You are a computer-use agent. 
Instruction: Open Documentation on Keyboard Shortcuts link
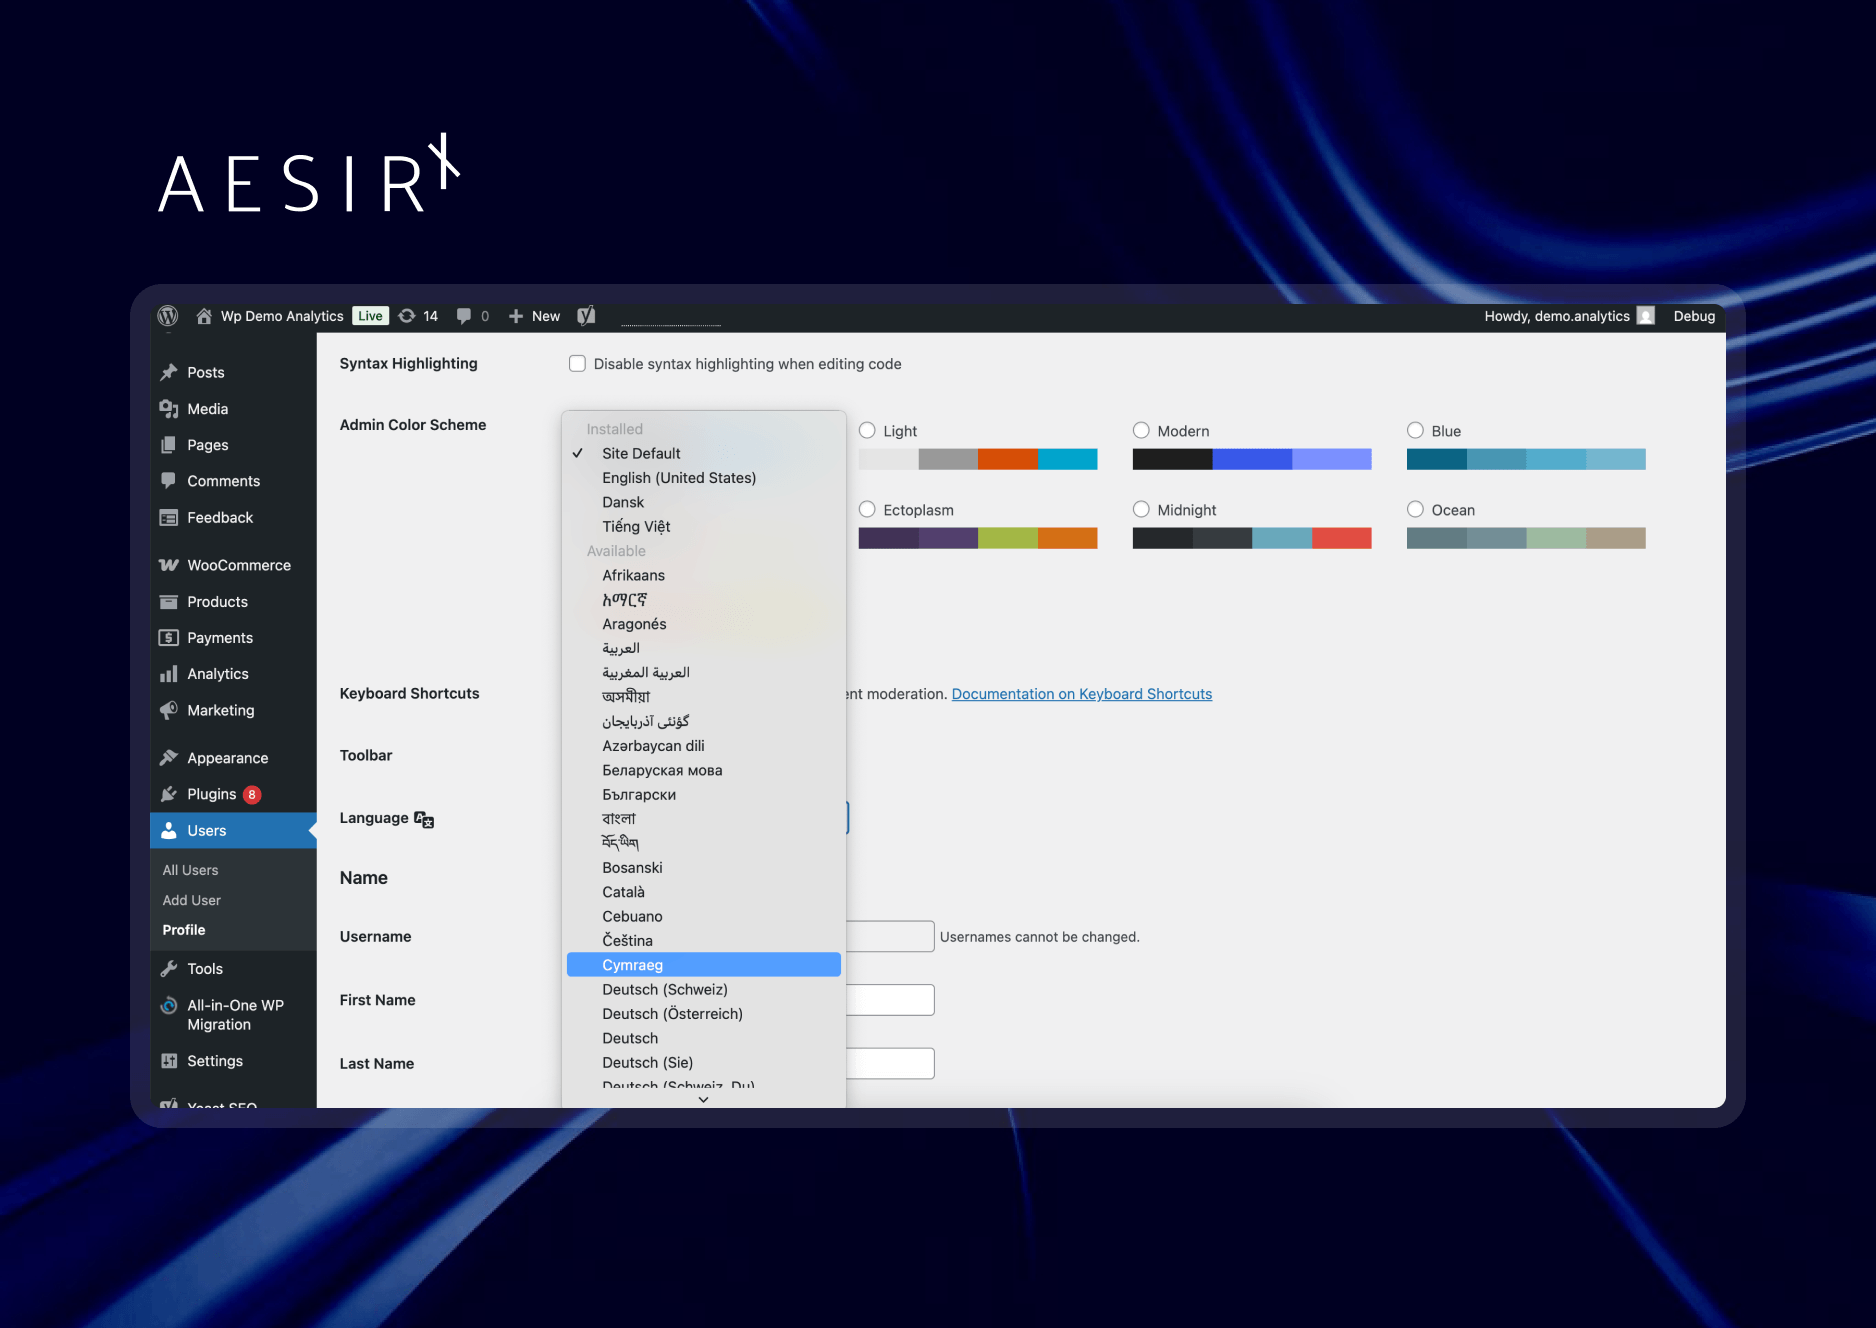click(x=1081, y=693)
